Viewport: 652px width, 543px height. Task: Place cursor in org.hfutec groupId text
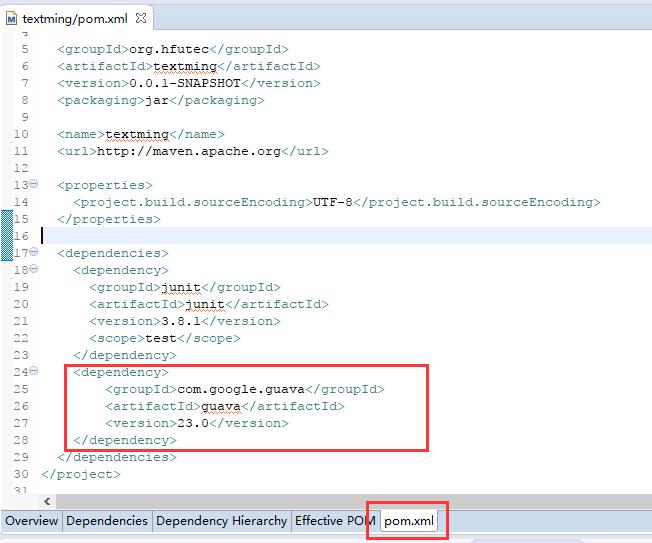pyautogui.click(x=169, y=49)
